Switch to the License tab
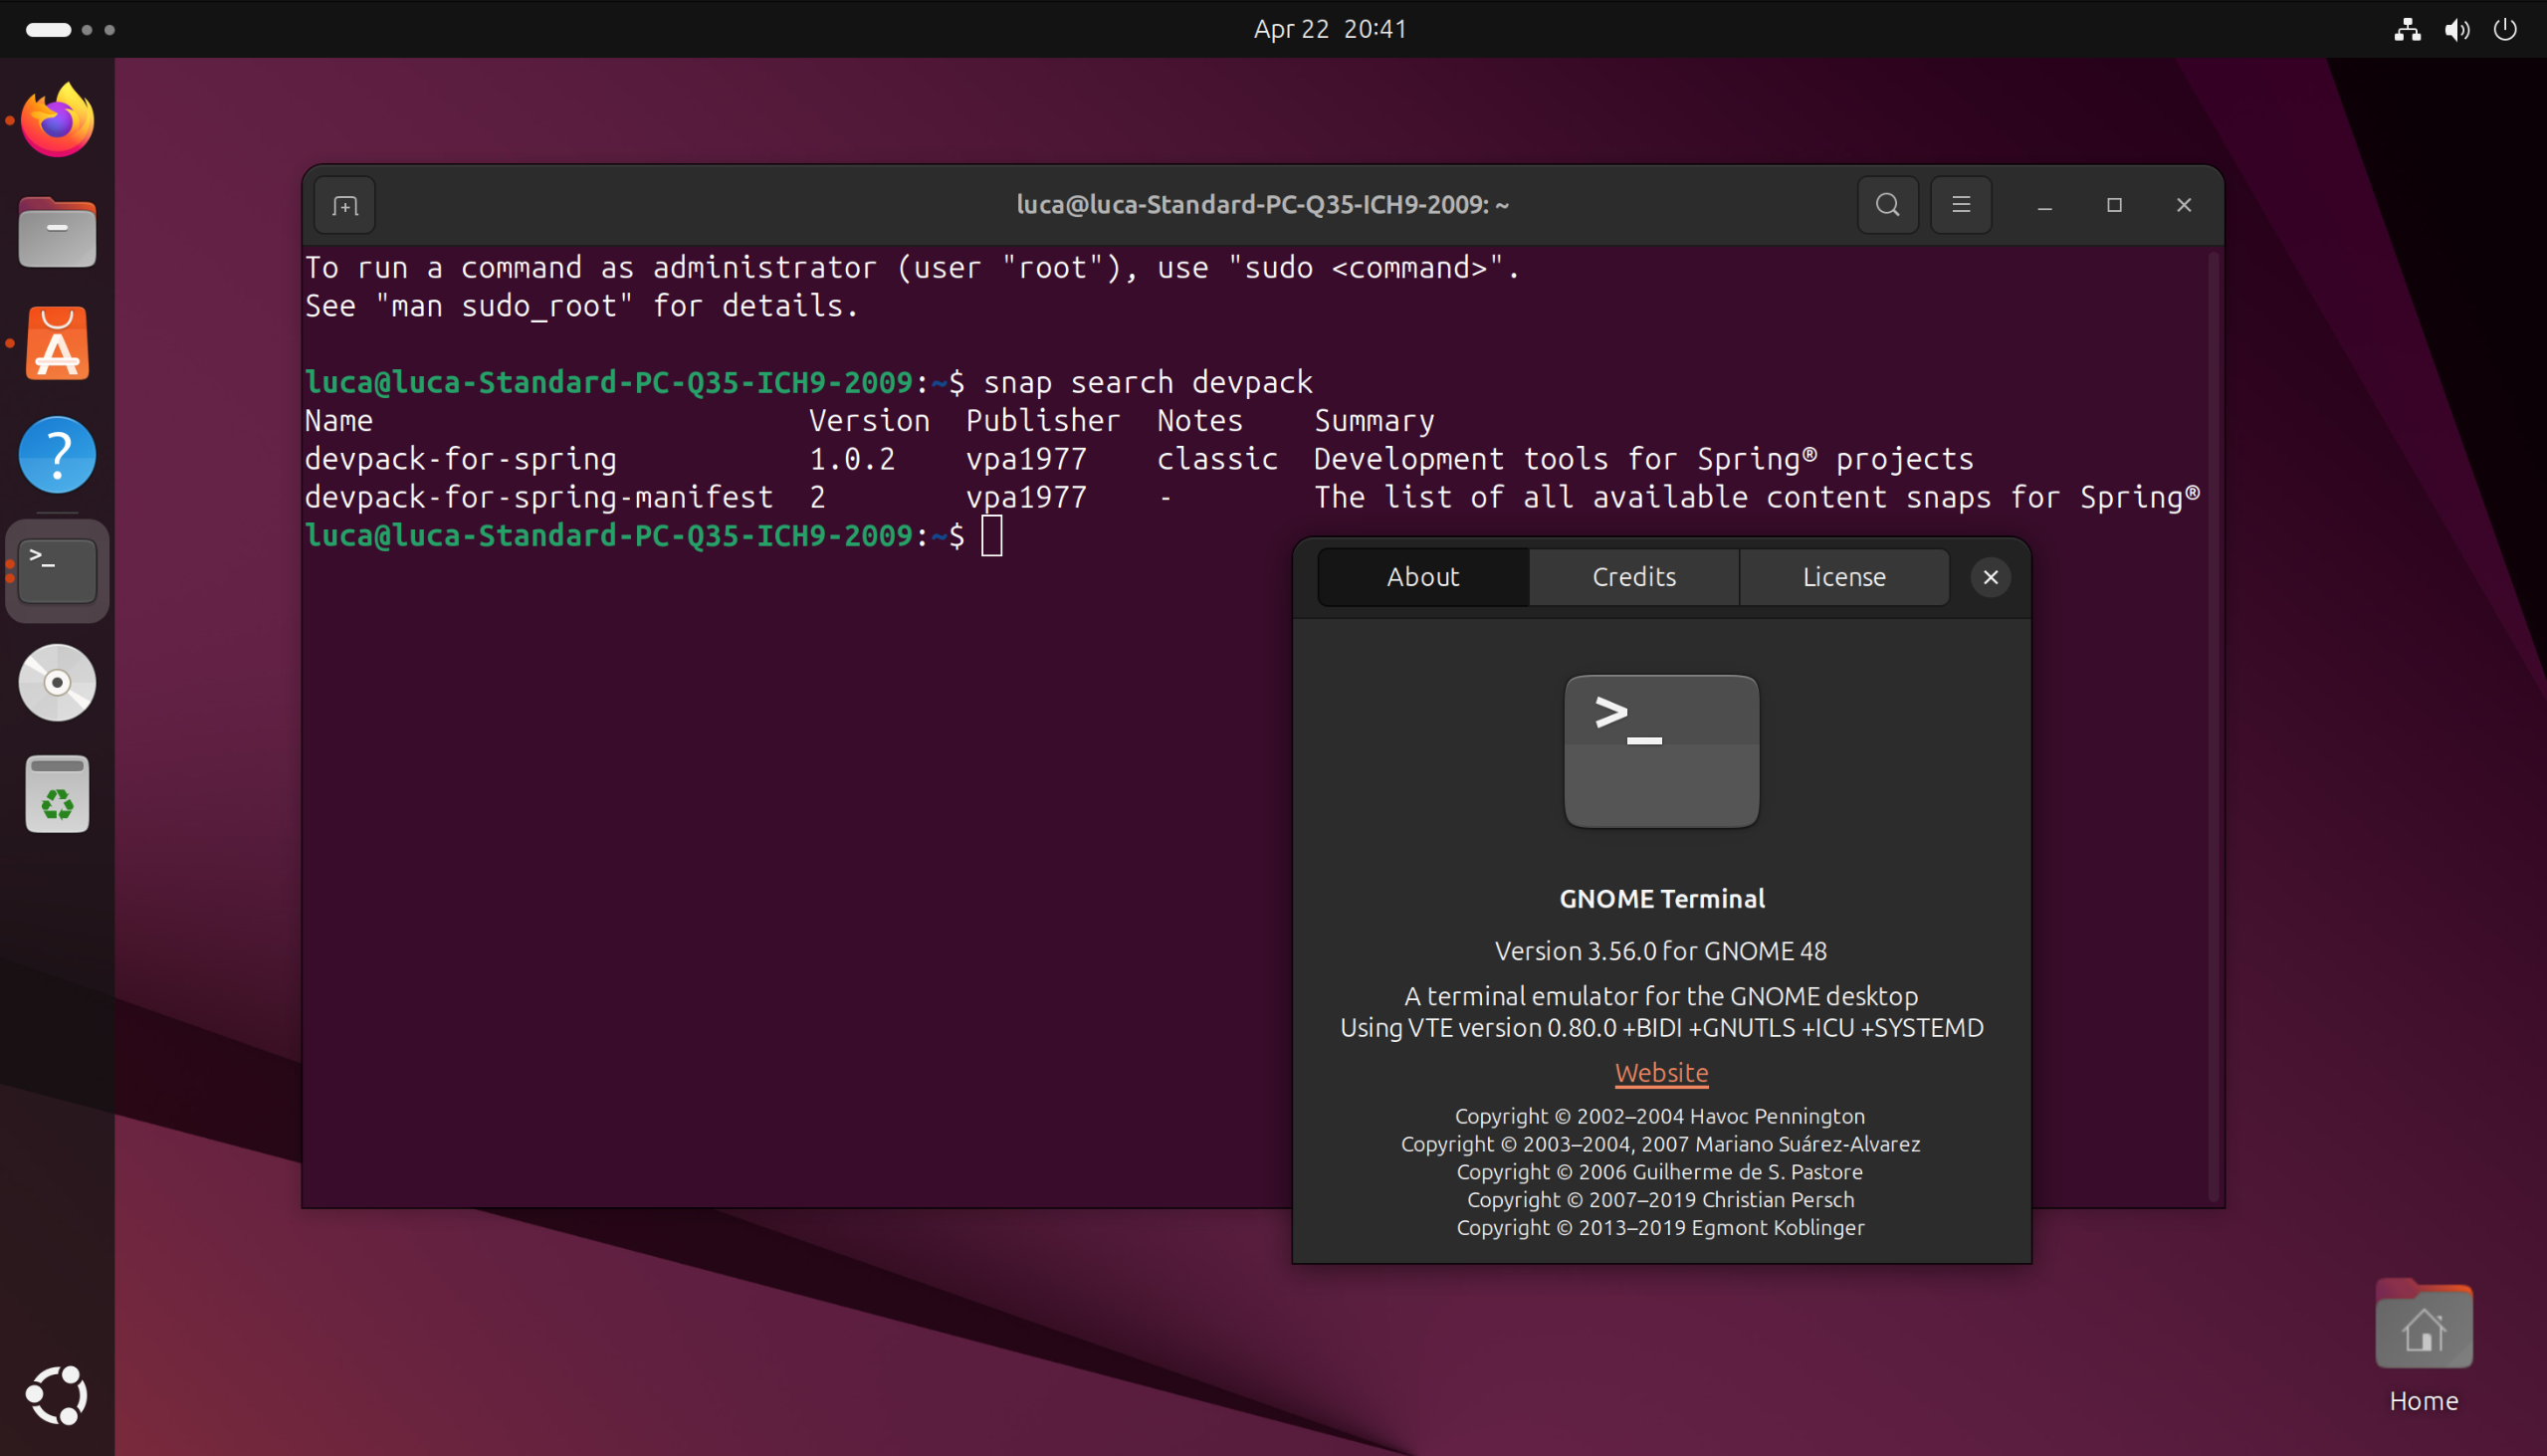The height and width of the screenshot is (1456, 2547). 1844,577
